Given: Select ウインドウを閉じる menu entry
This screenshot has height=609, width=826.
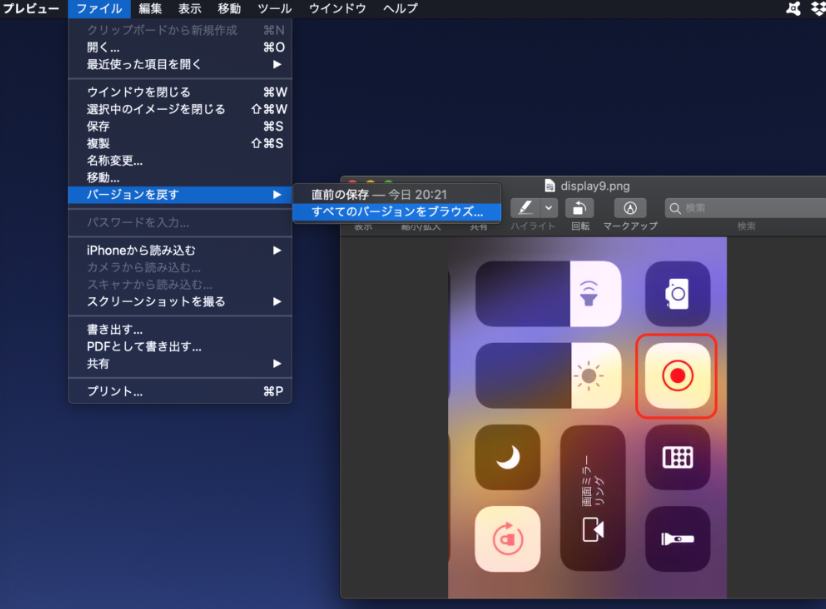Looking at the screenshot, I should point(180,92).
